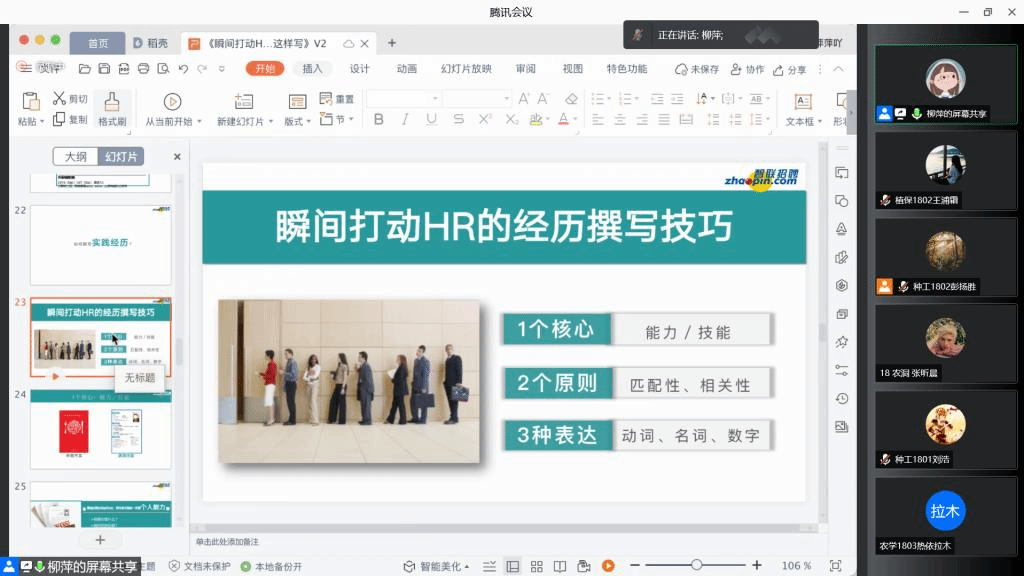This screenshot has width=1024, height=576.
Task: Click orange play slideshow icon in status bar
Action: coord(608,566)
